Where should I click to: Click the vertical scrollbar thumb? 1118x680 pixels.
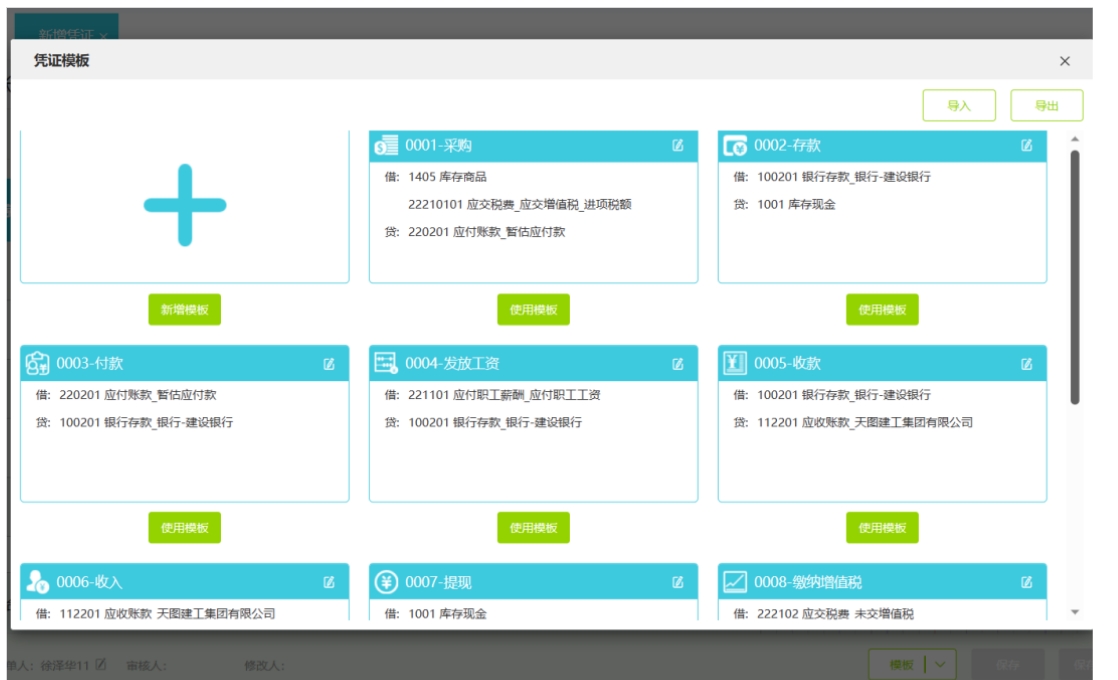[1075, 277]
